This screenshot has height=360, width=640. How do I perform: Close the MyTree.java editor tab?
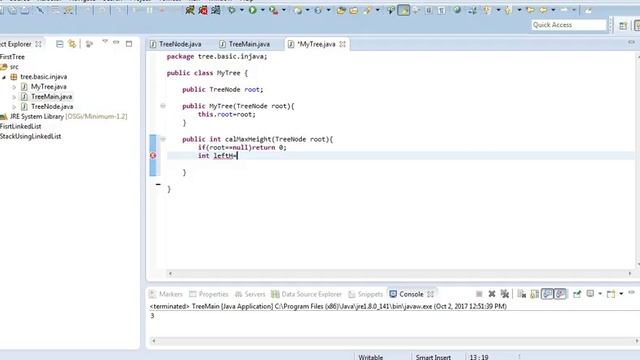point(342,44)
